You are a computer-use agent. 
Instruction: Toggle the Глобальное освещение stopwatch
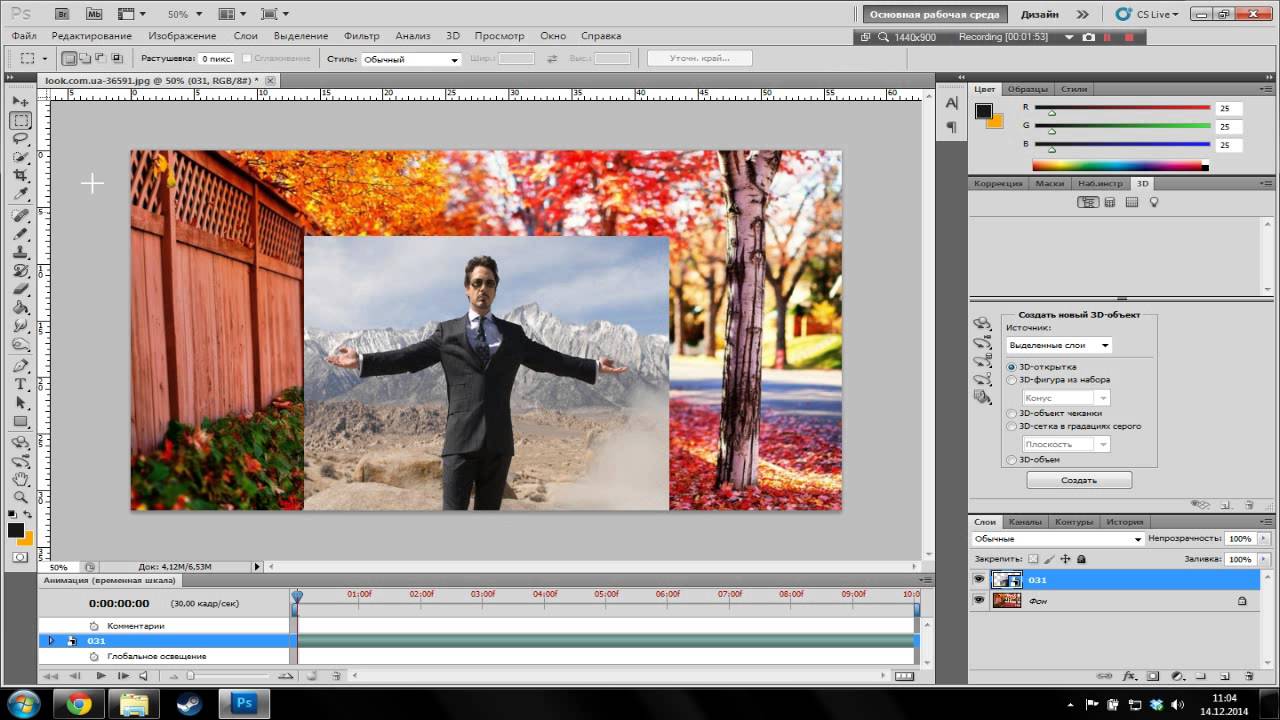94,656
